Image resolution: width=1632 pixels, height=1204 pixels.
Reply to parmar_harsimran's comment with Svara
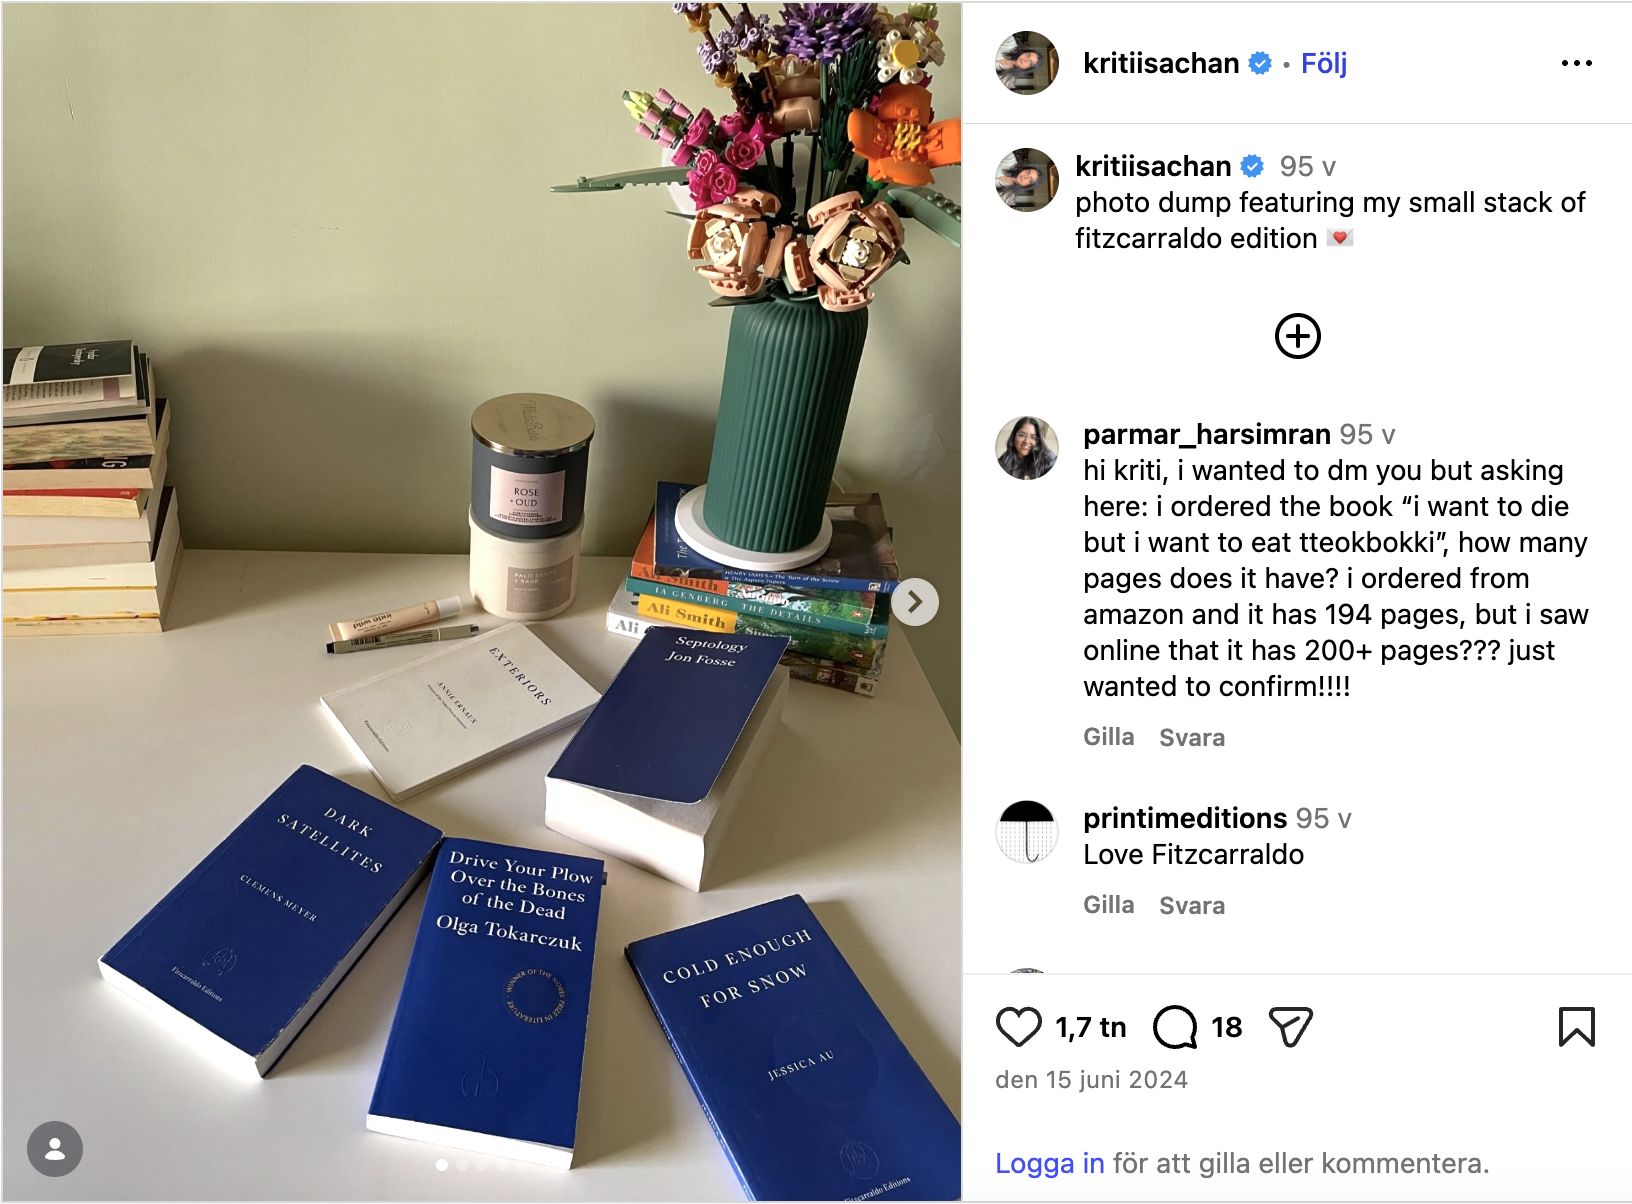pos(1192,737)
